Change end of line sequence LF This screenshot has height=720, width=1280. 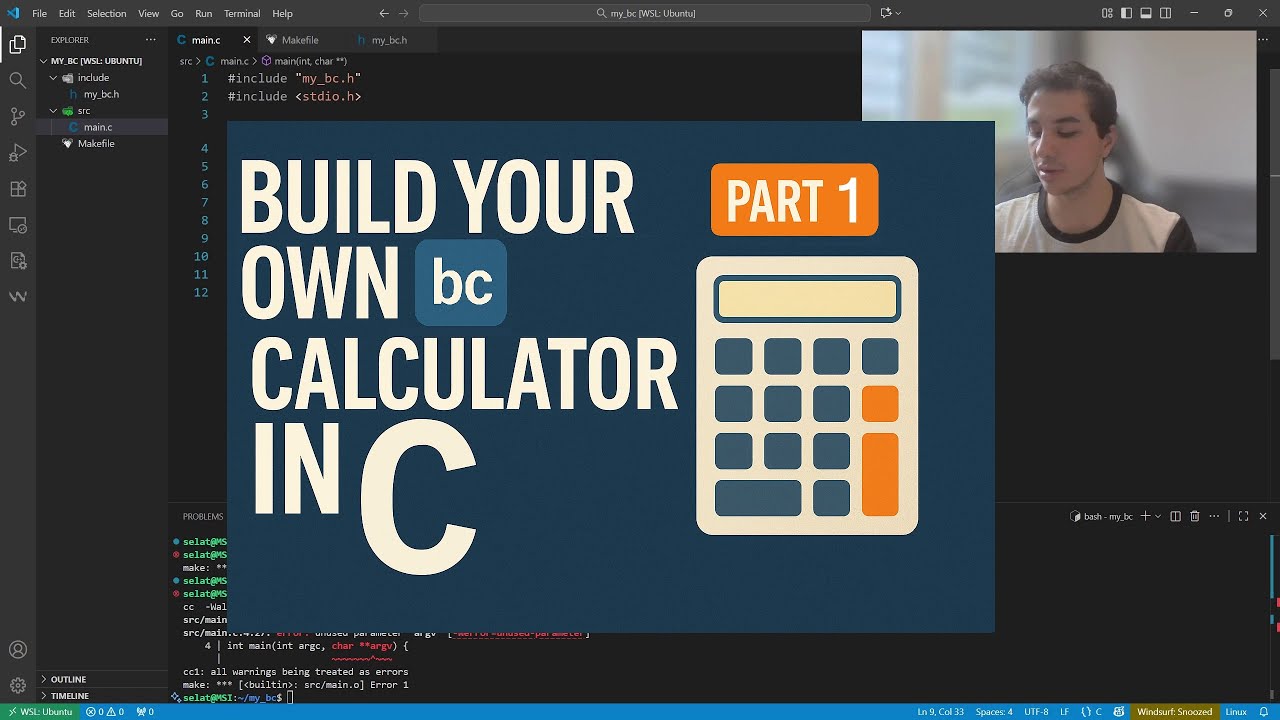coord(1065,712)
